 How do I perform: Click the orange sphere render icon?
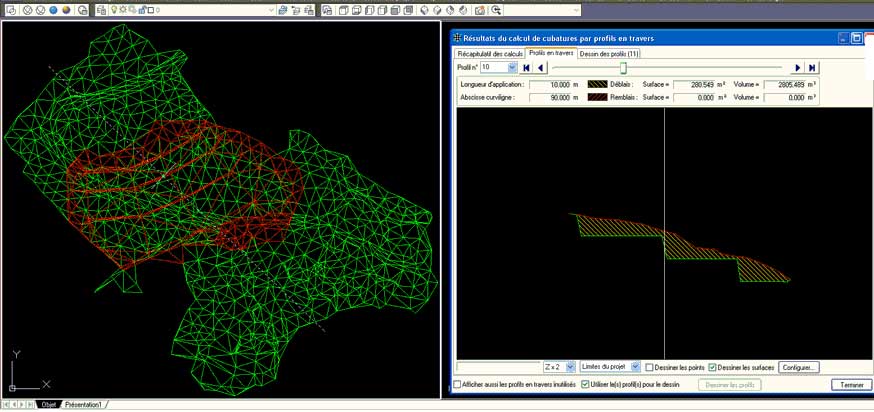66,10
